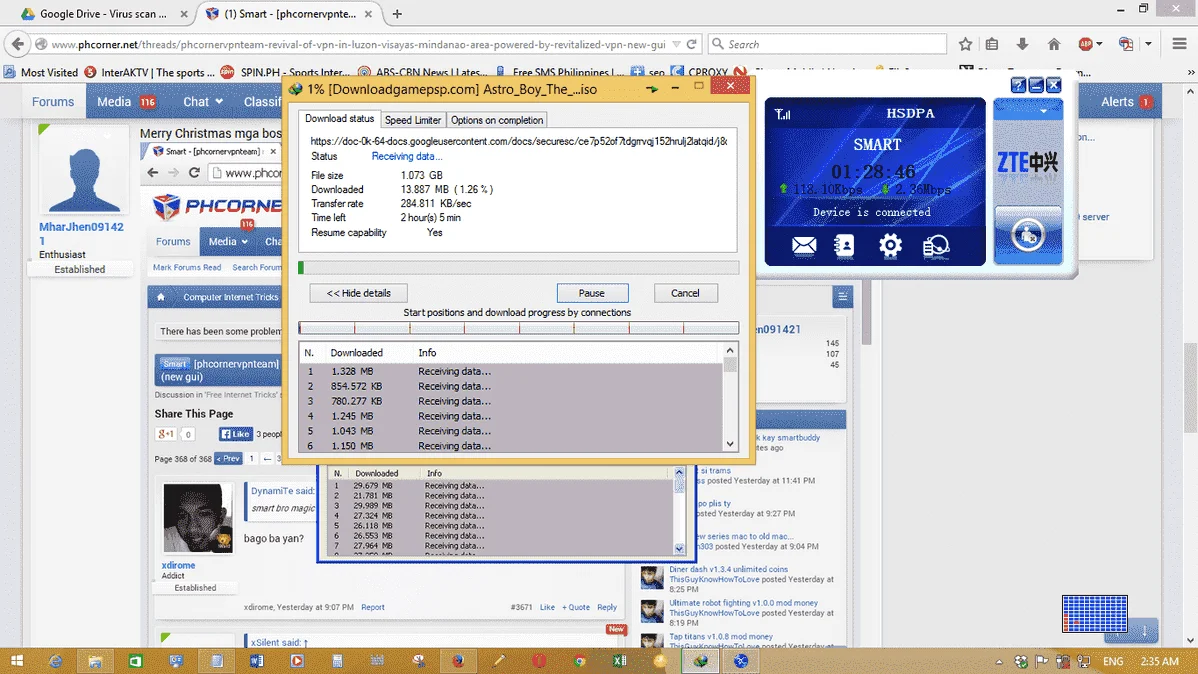Bookmark this page with the star icon

(x=965, y=44)
